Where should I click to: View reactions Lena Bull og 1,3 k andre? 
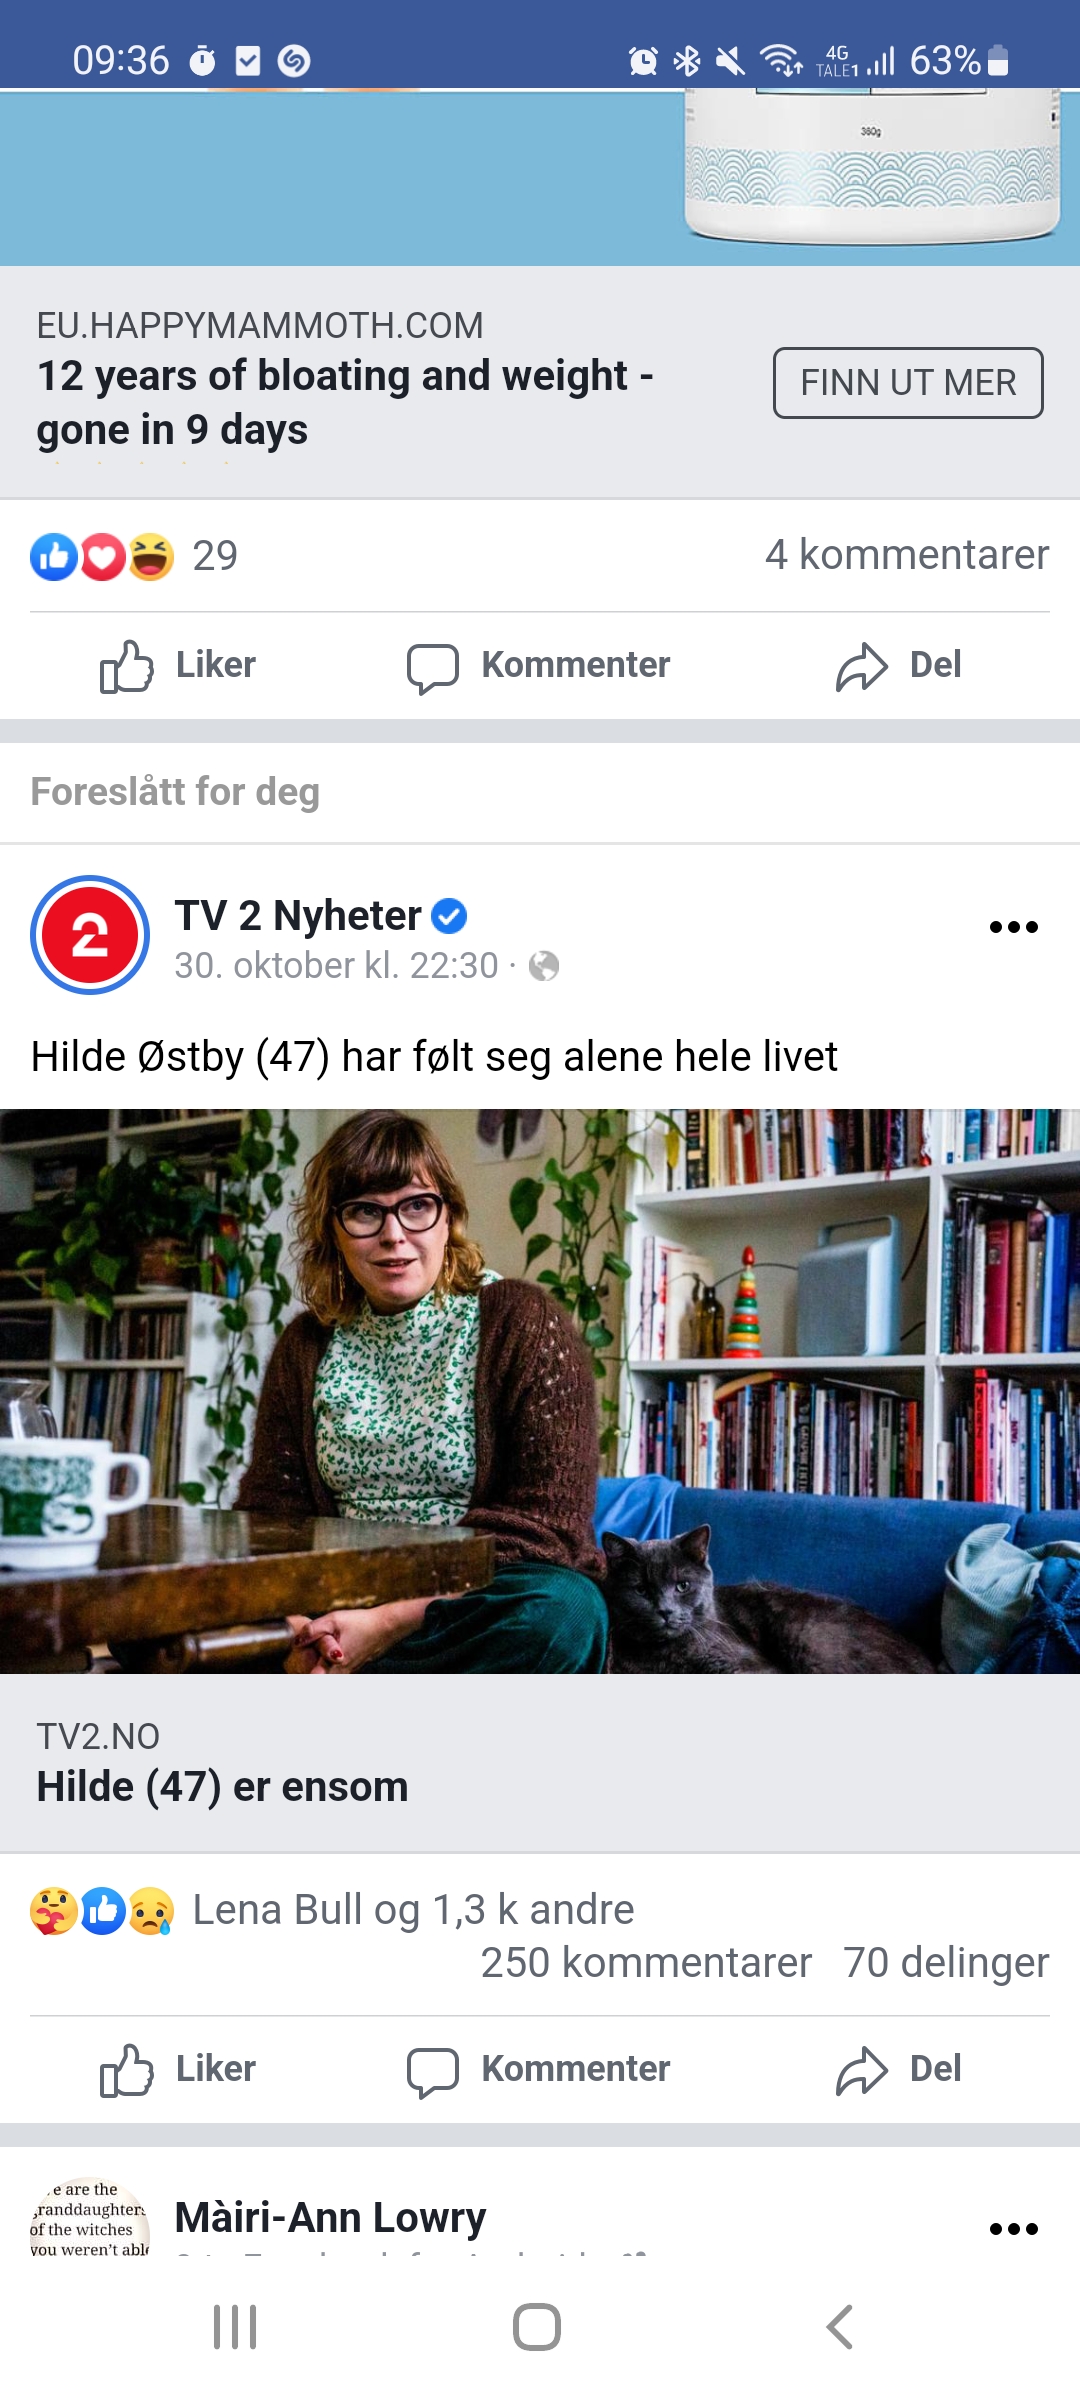pos(332,1910)
